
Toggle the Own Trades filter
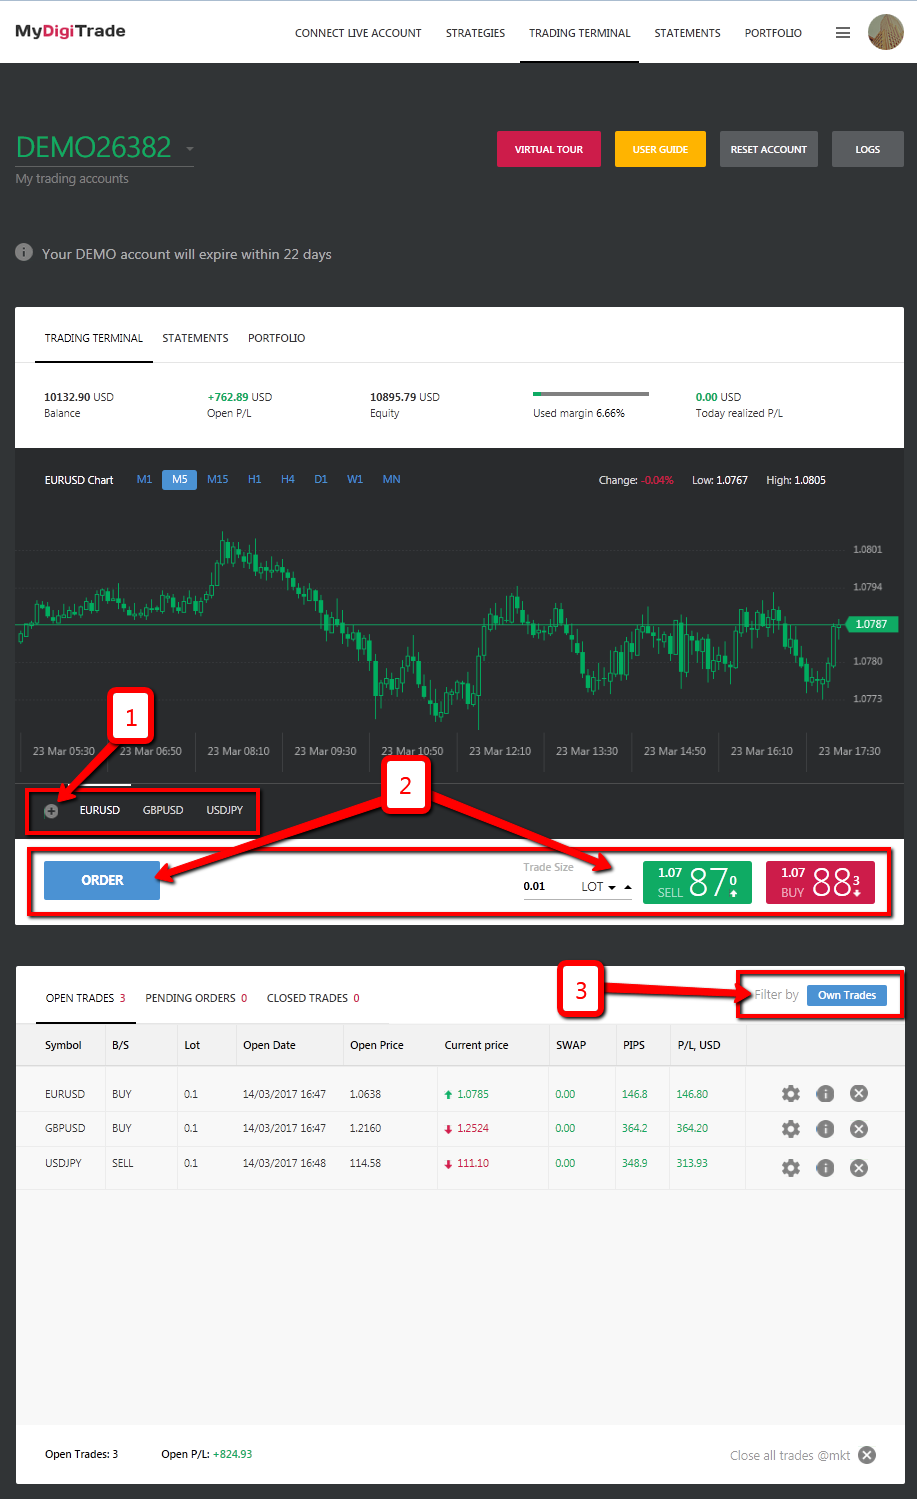(847, 995)
